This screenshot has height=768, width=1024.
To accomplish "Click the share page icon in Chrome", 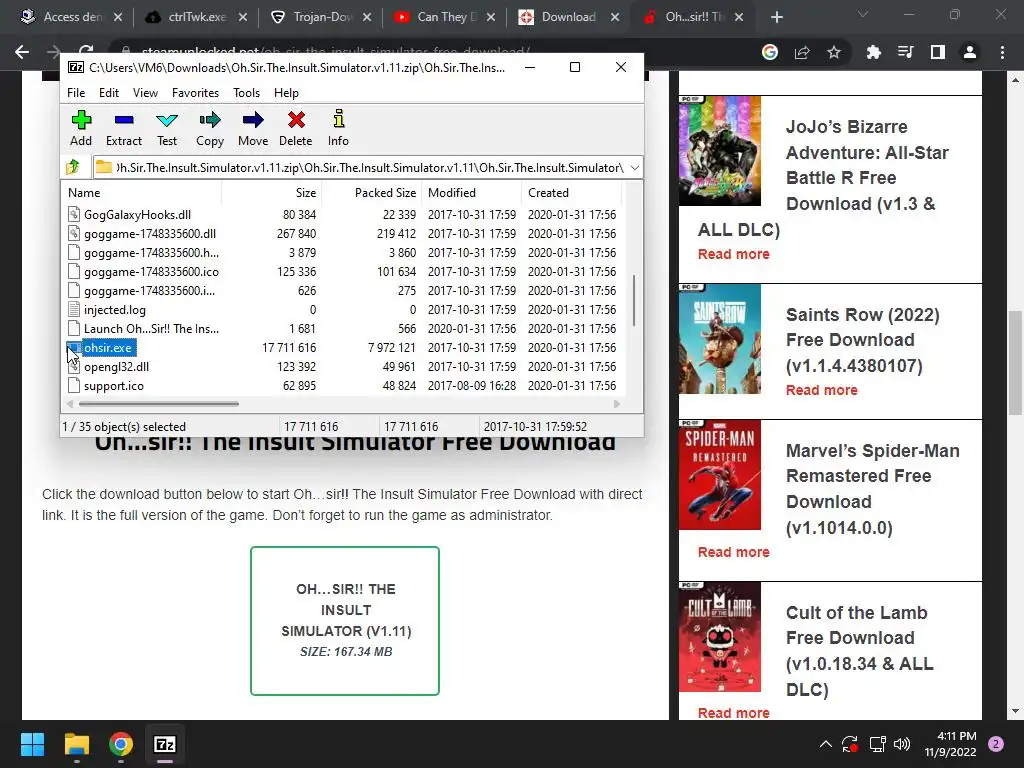I will [x=802, y=52].
